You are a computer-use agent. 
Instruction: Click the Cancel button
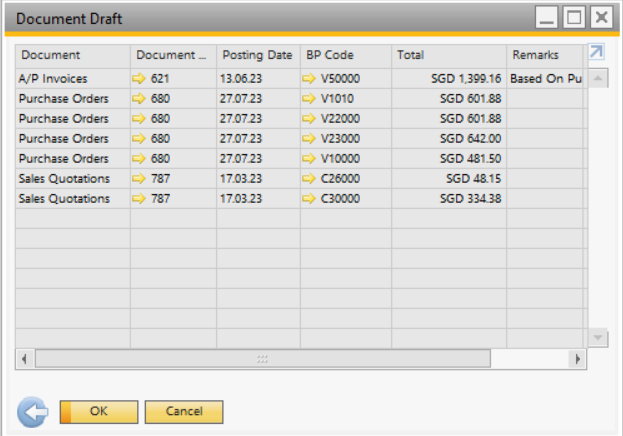coord(184,412)
